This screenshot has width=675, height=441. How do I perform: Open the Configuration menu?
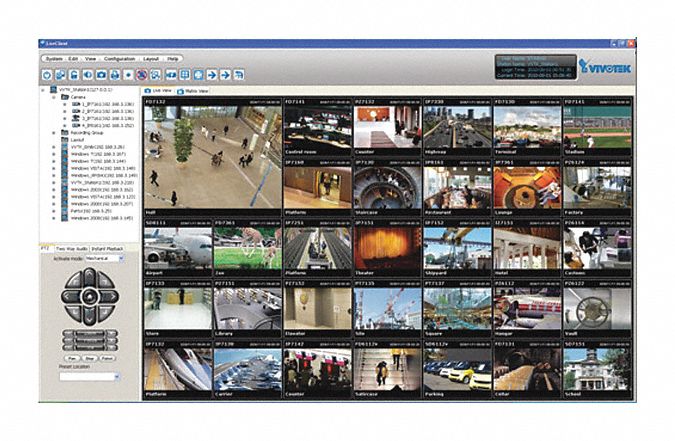pos(119,59)
